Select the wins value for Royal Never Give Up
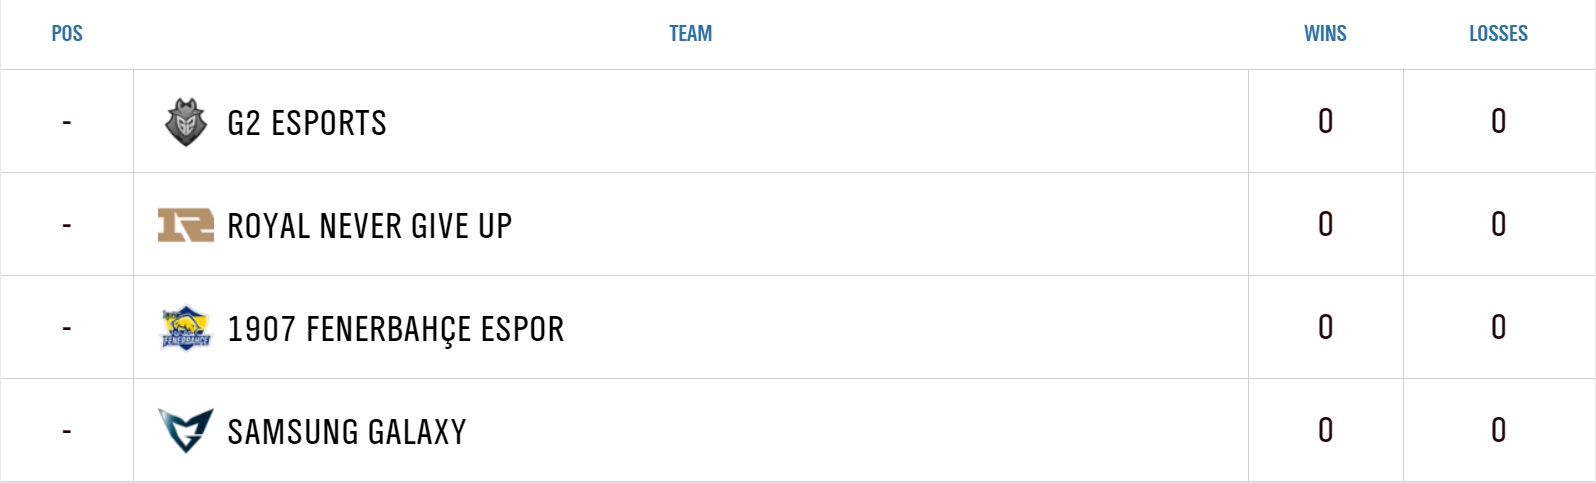 [1325, 224]
